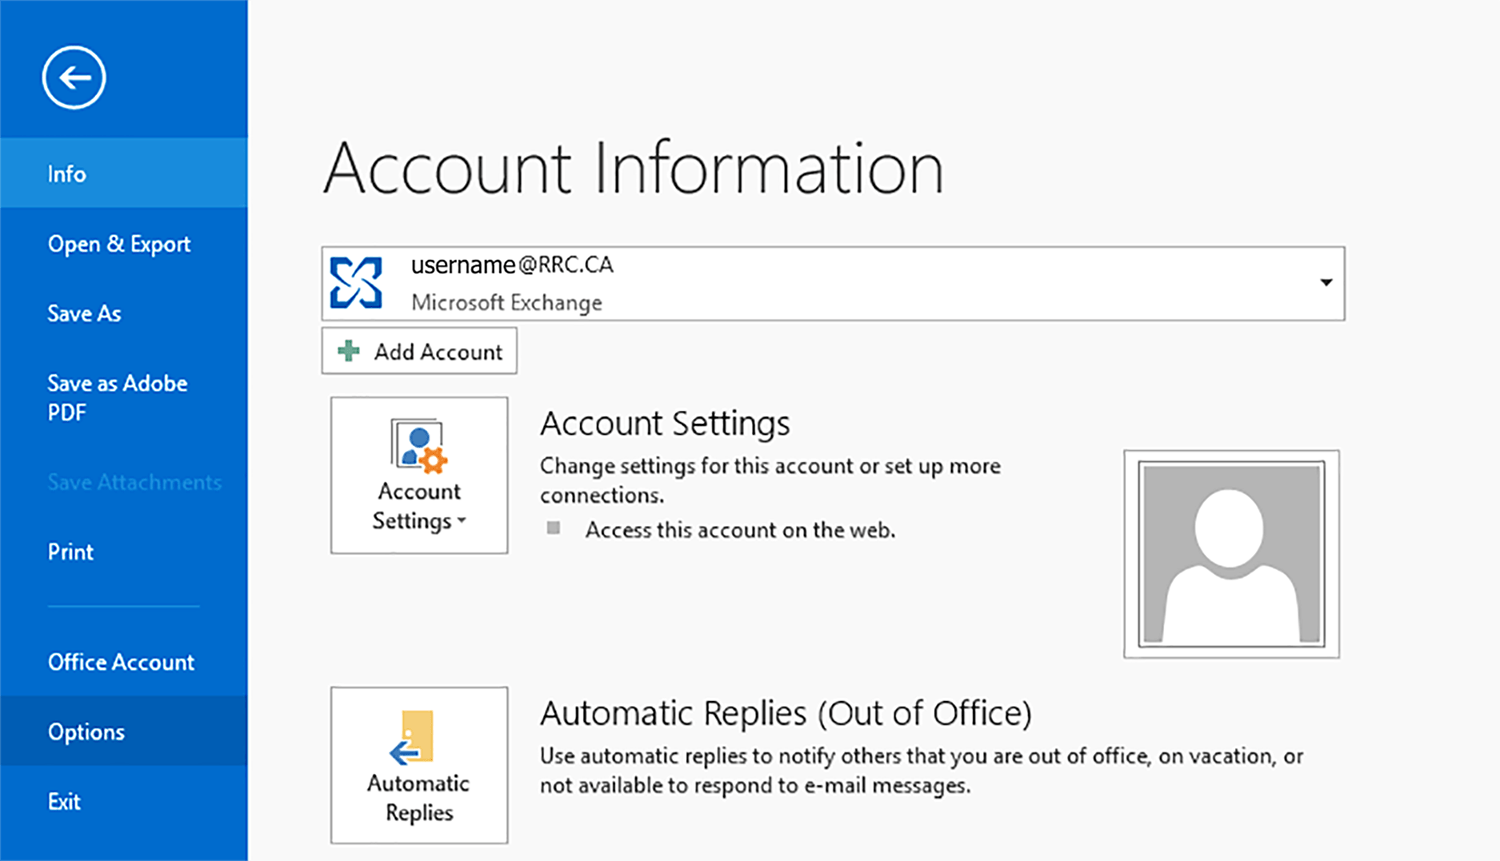Image resolution: width=1500 pixels, height=861 pixels.
Task: Select the Info tab in sidebar
Action: click(x=67, y=174)
